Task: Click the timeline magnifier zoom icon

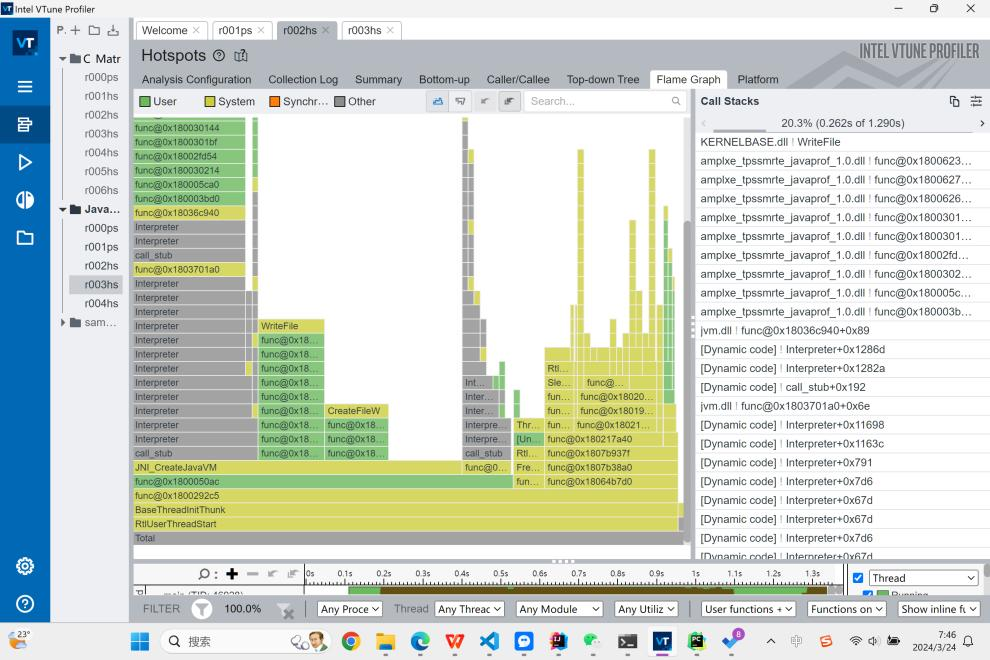Action: [204, 573]
